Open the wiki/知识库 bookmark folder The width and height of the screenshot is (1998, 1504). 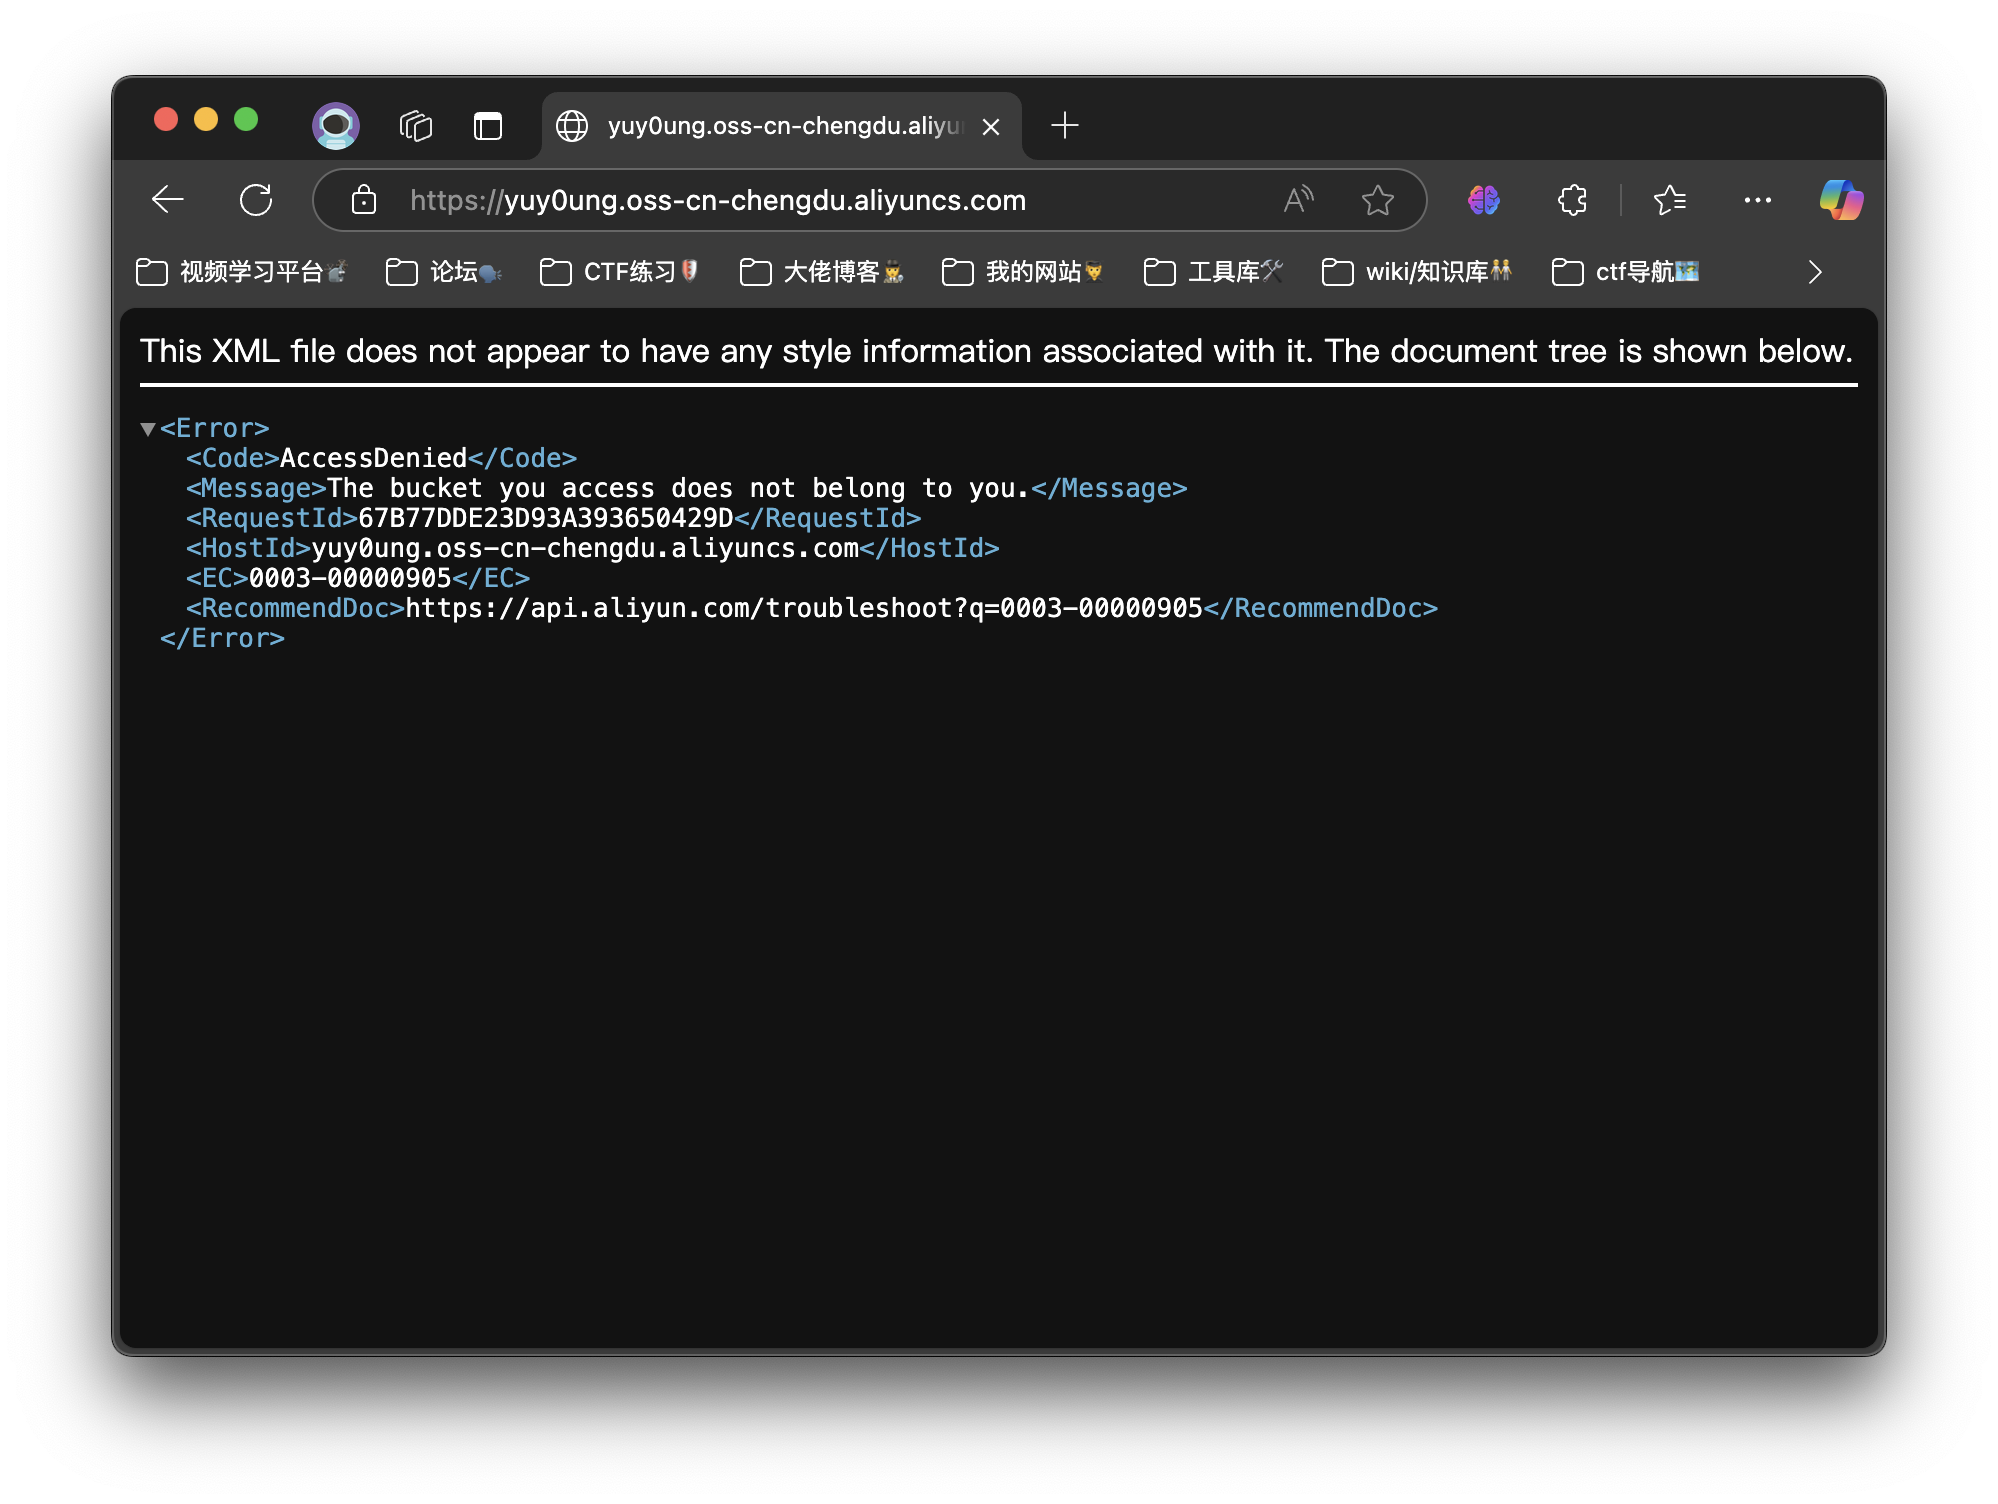(1416, 272)
